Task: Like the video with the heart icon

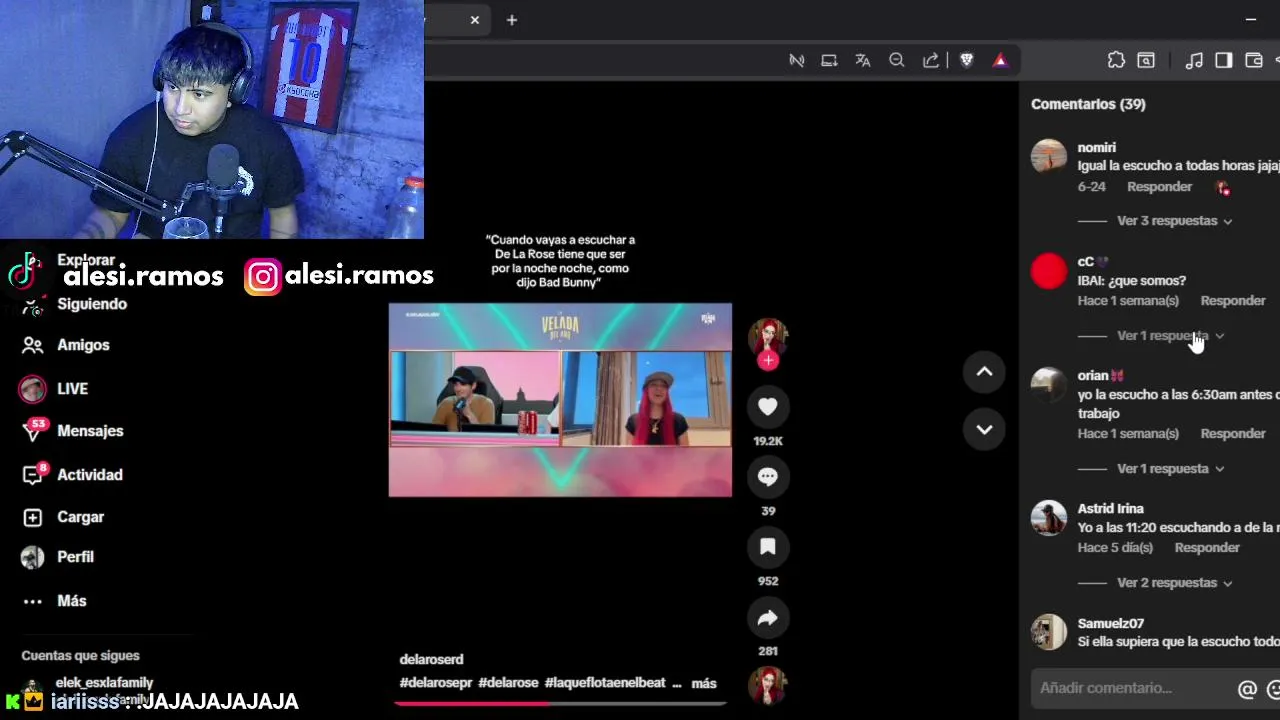Action: coord(768,407)
